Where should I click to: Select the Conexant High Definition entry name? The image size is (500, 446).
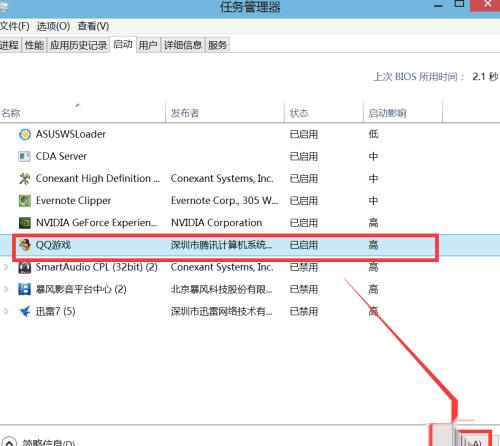(x=98, y=179)
